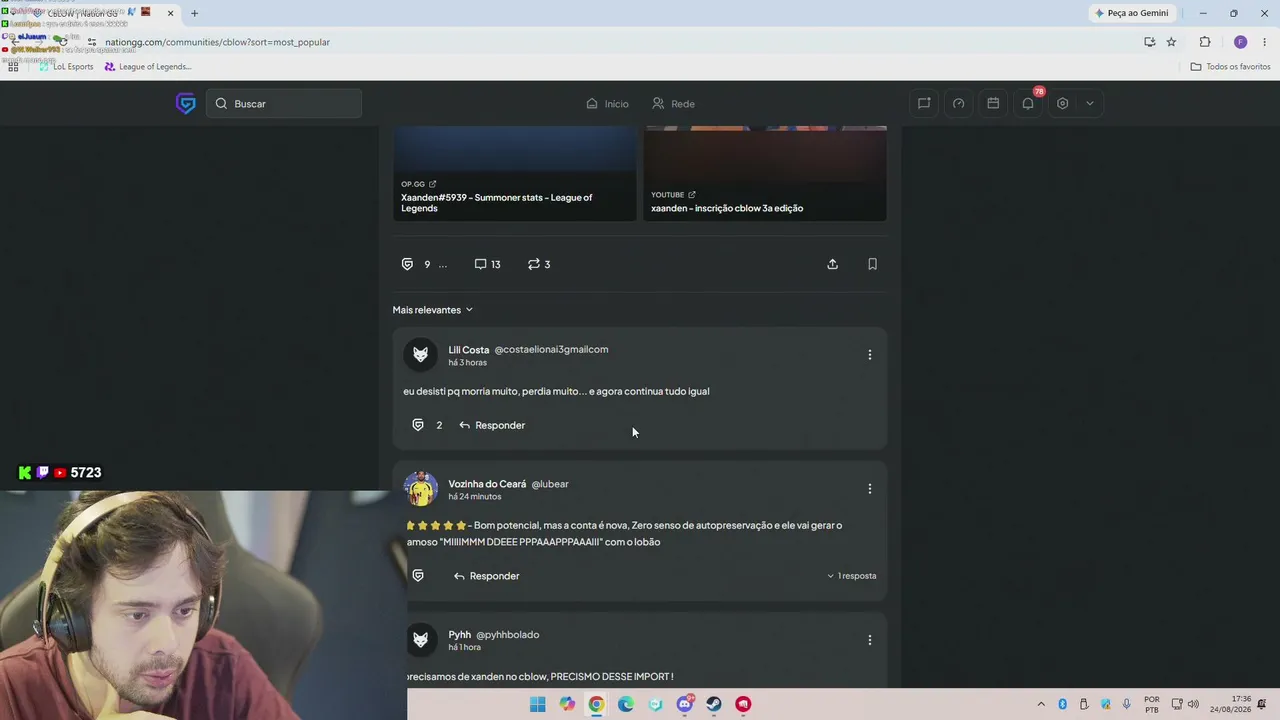Image resolution: width=1280 pixels, height=720 pixels.
Task: Focus the Buscar search field
Action: [x=284, y=104]
